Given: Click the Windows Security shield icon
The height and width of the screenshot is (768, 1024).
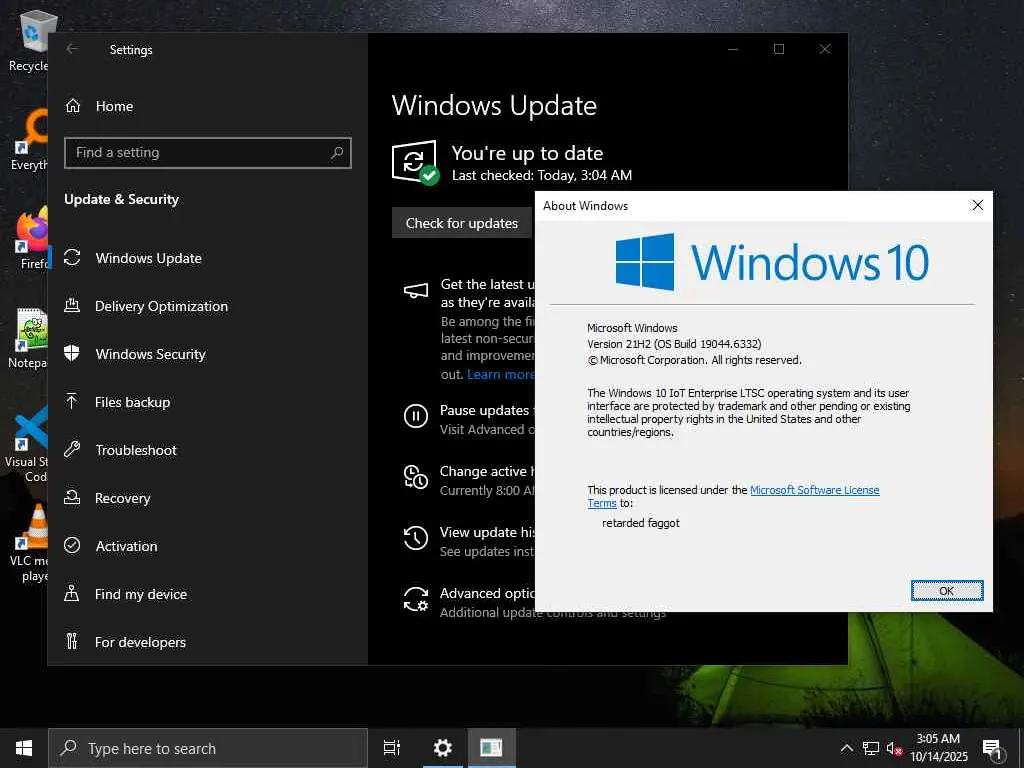Looking at the screenshot, I should pyautogui.click(x=72, y=353).
